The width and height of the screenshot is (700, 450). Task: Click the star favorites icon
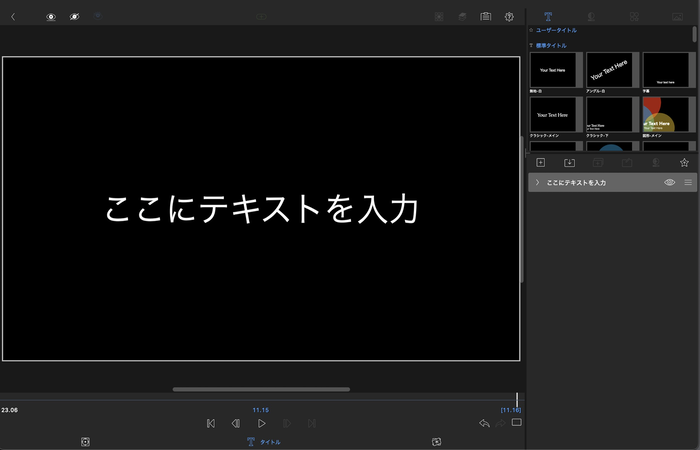tap(684, 162)
